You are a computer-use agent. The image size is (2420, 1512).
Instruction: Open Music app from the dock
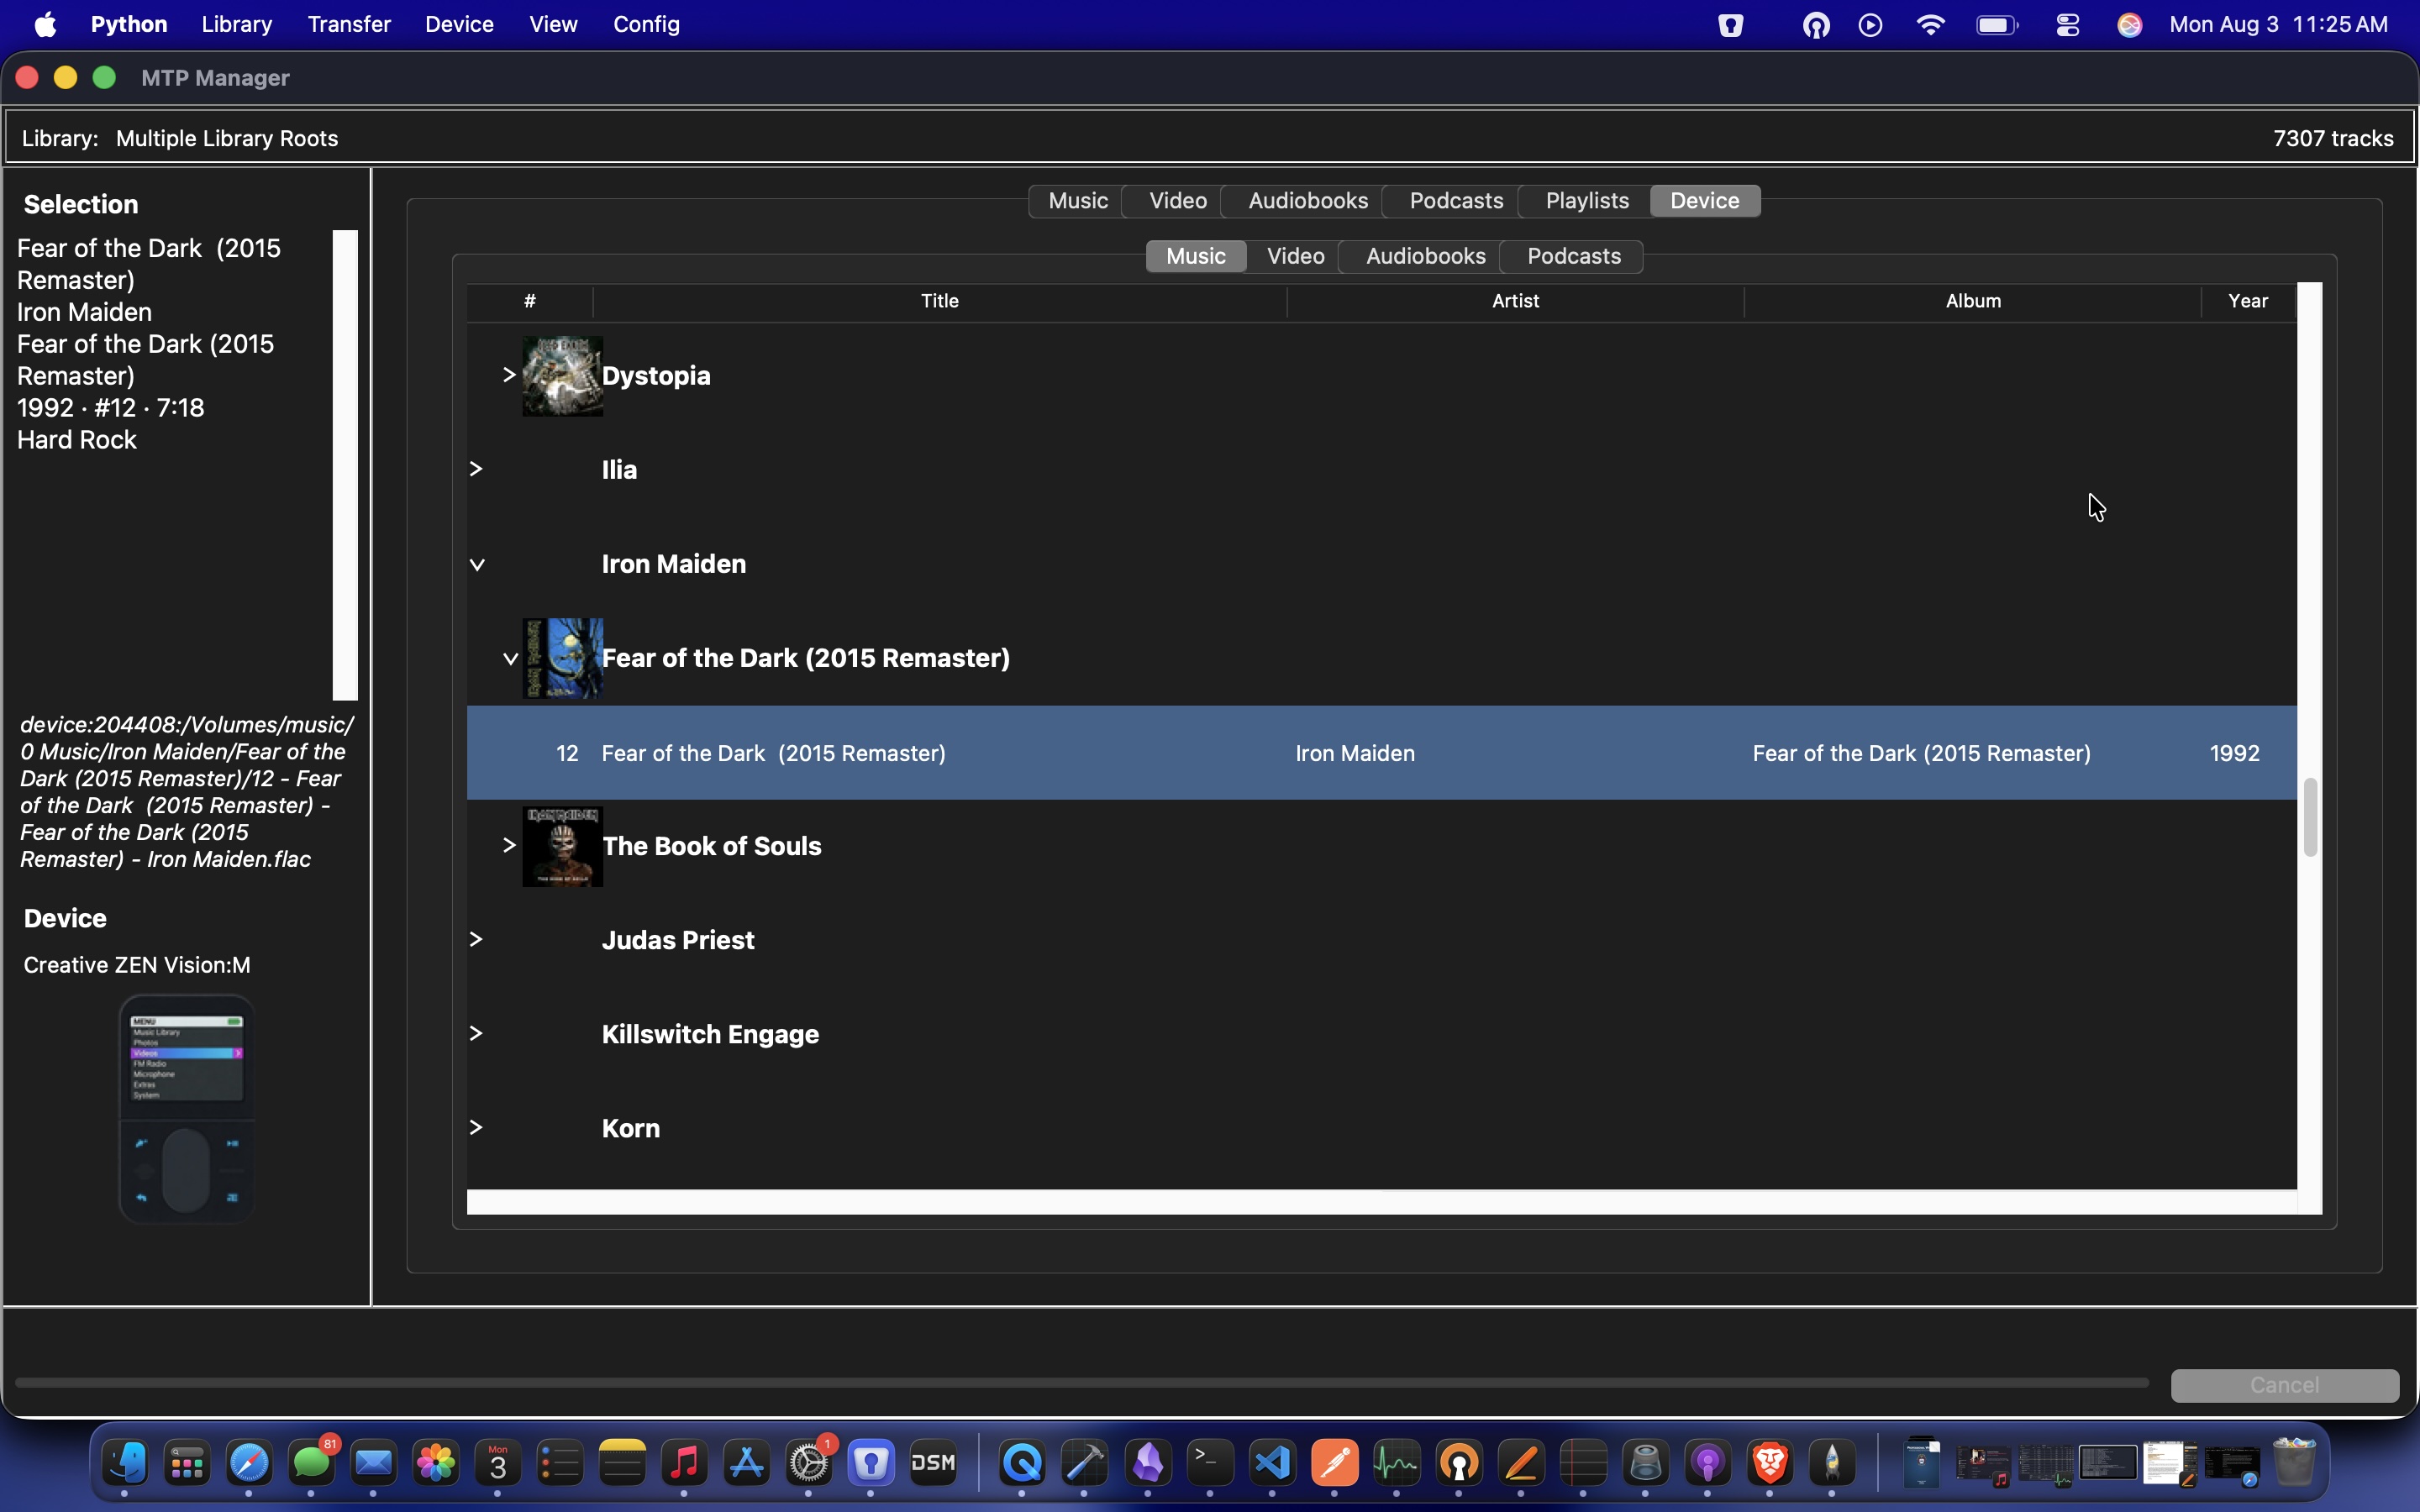(685, 1464)
